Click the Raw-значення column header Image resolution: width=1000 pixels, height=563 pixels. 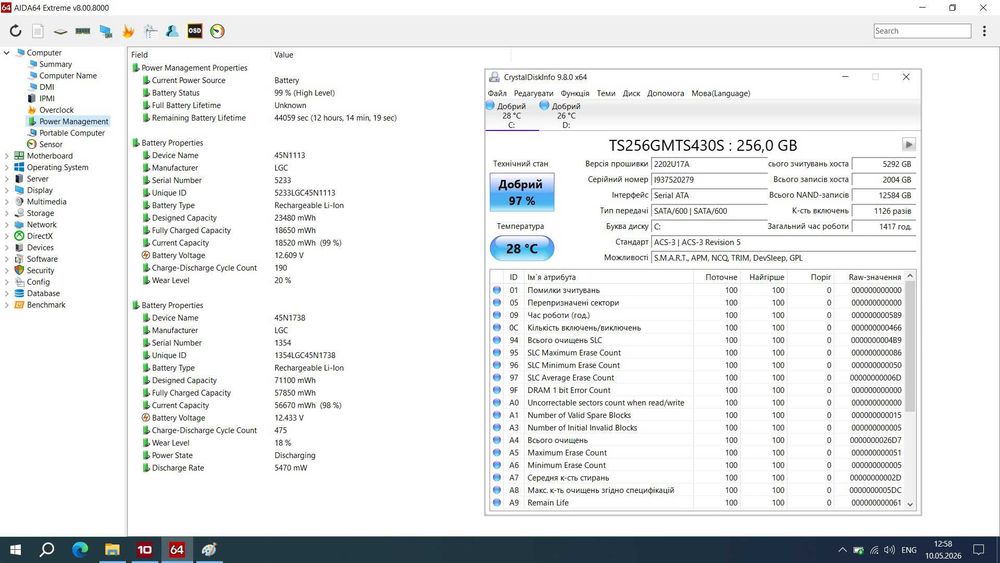[x=874, y=277]
